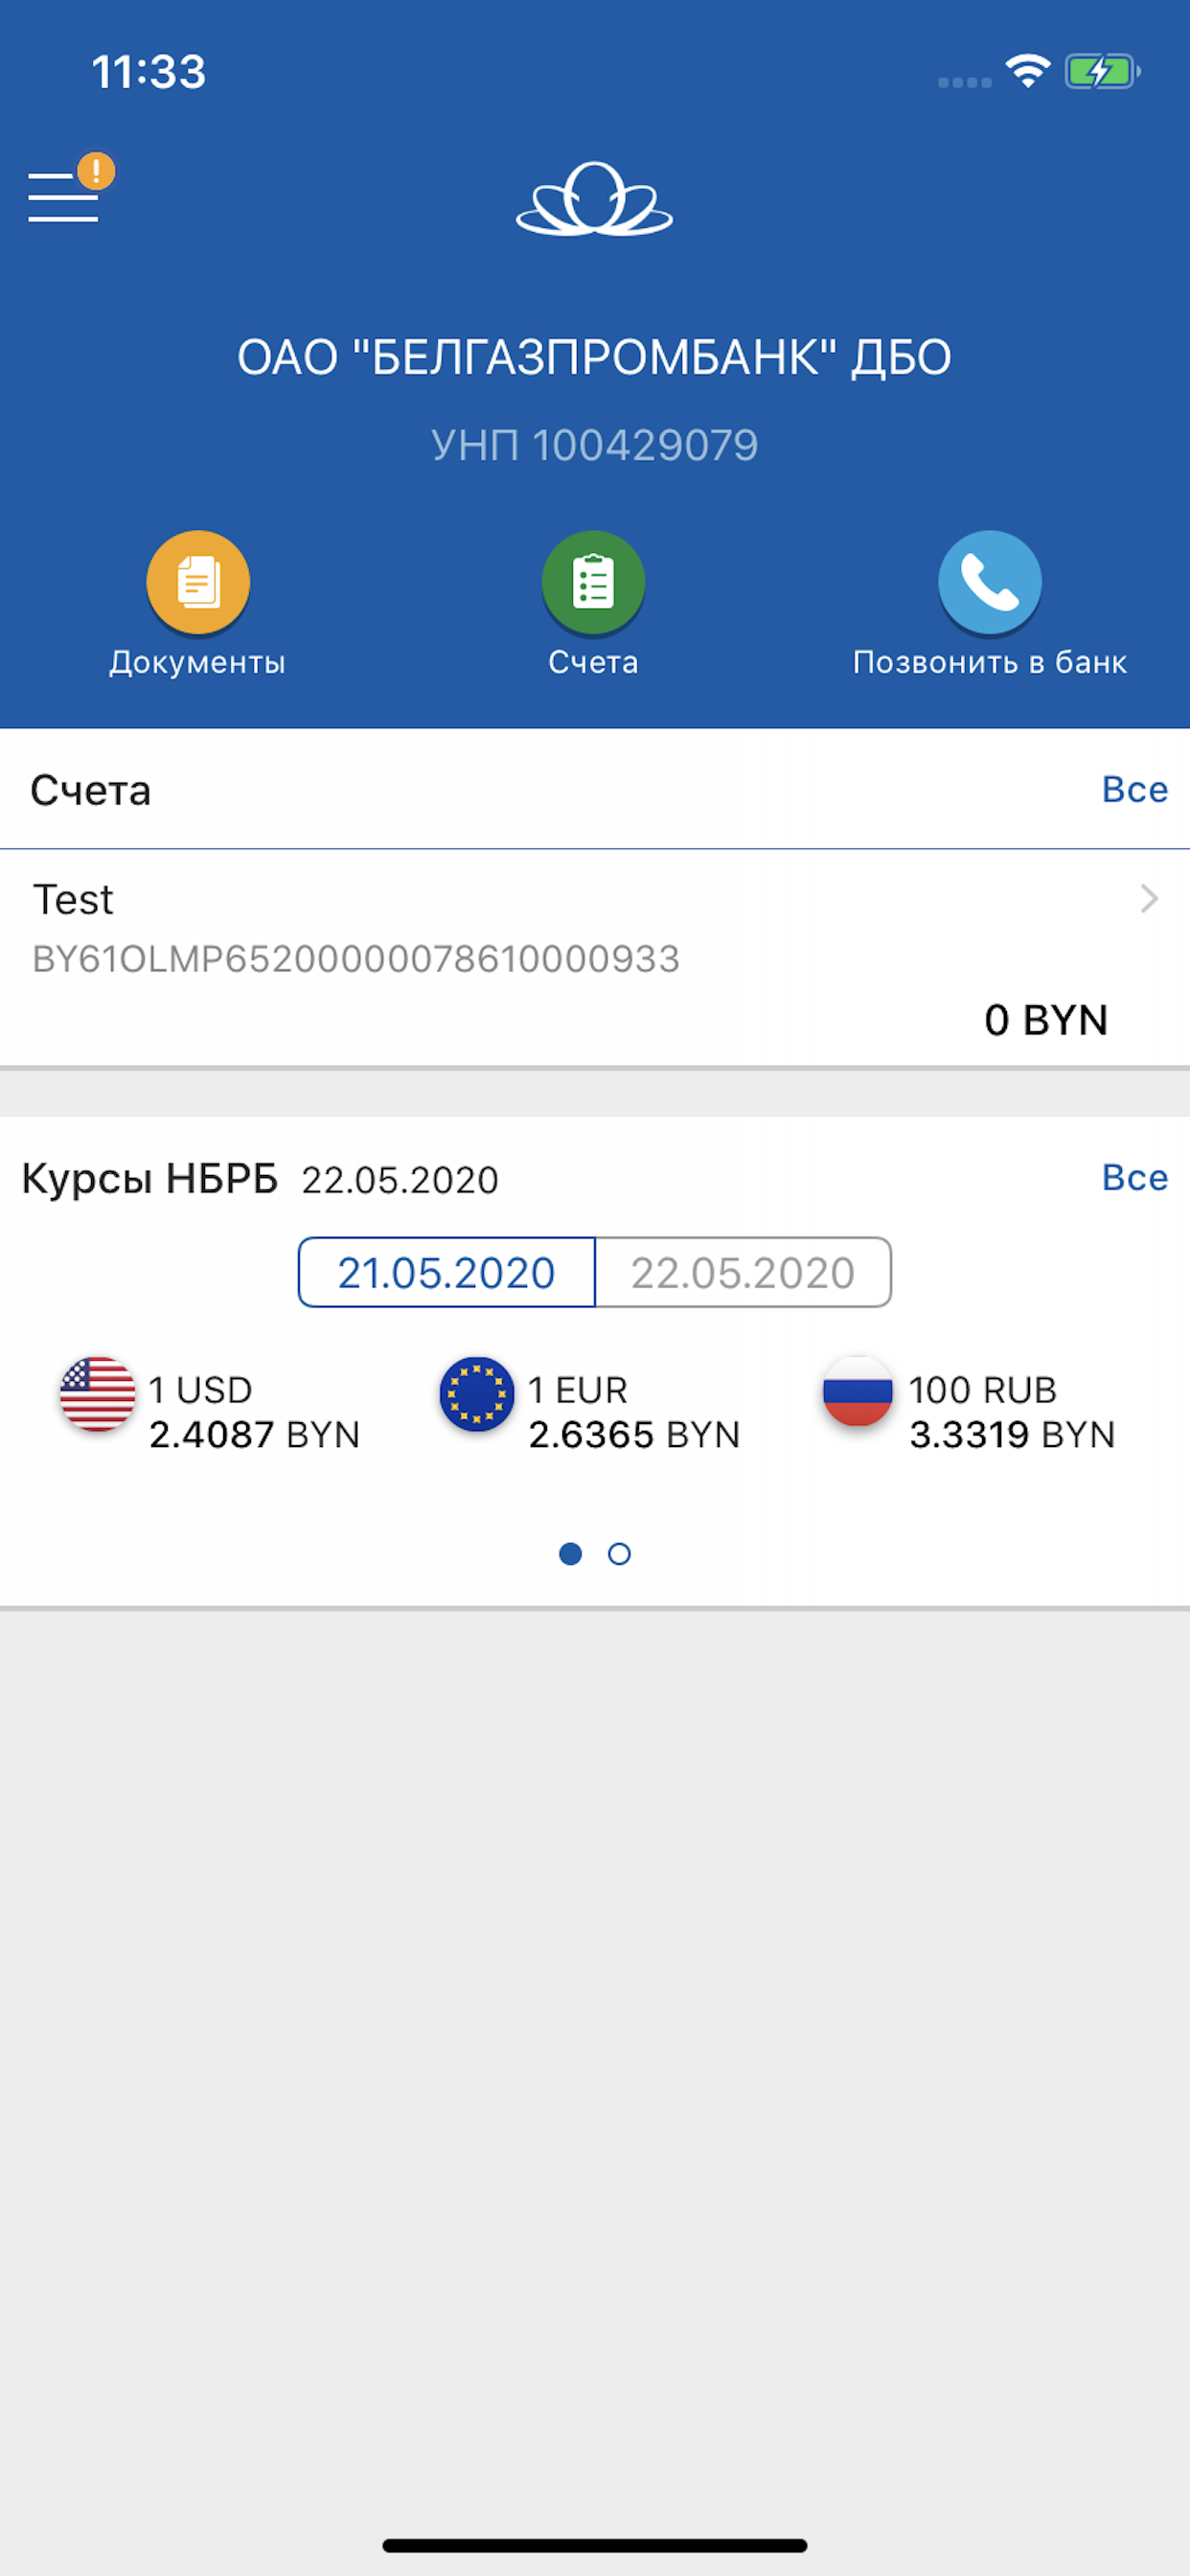The height and width of the screenshot is (2576, 1190).
Task: Select the 2.4087 BYN USD rate
Action: click(254, 1435)
